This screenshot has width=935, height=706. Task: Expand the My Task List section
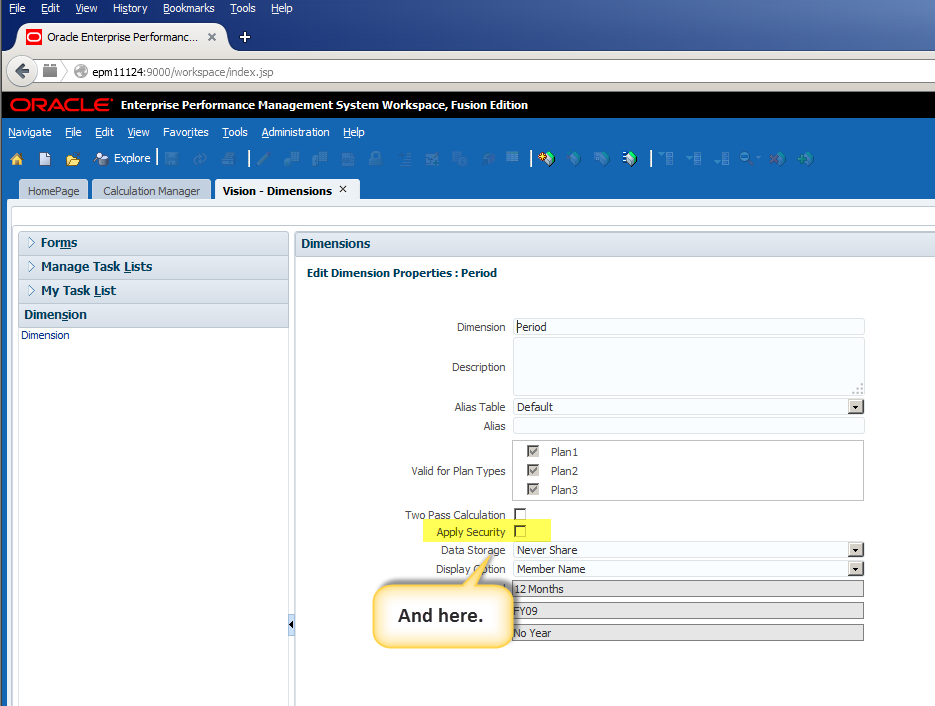[x=32, y=290]
